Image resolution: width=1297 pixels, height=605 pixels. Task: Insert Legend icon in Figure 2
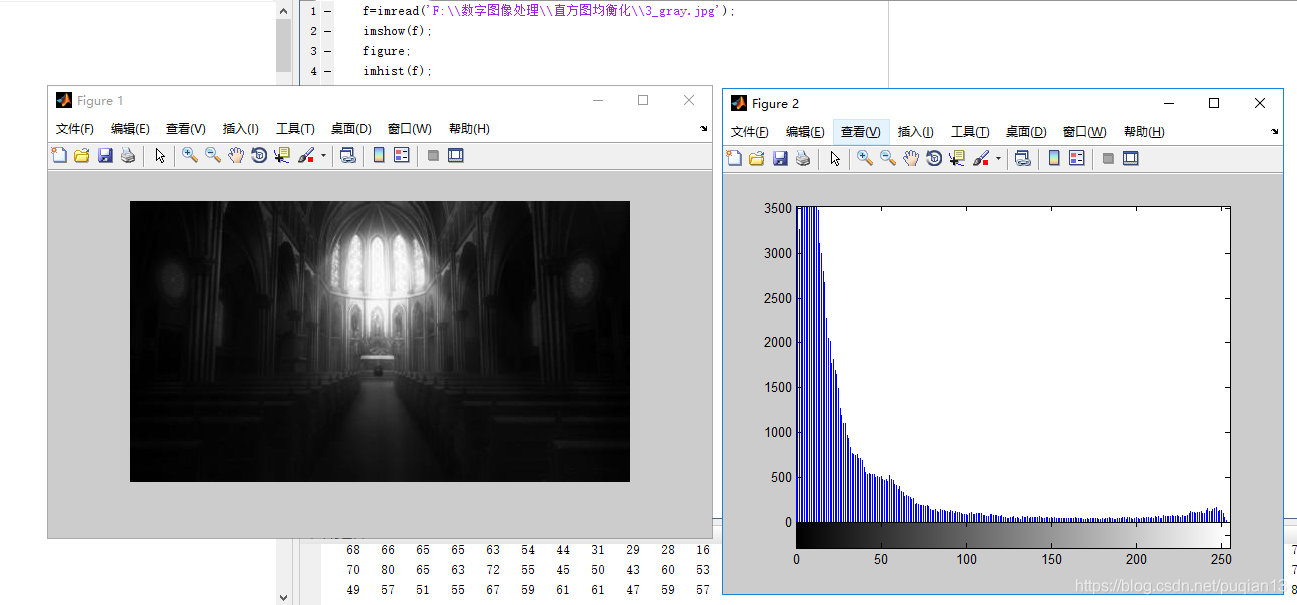pyautogui.click(x=1077, y=158)
